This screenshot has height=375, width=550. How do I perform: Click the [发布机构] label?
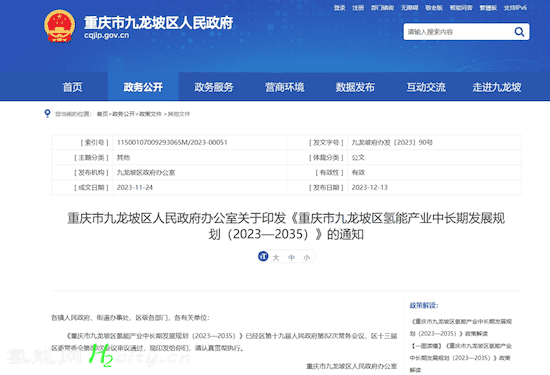pyautogui.click(x=91, y=173)
